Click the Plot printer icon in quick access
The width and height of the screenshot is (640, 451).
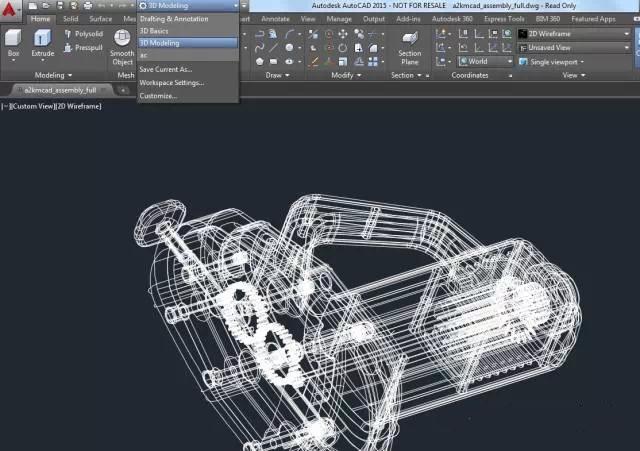pos(88,6)
